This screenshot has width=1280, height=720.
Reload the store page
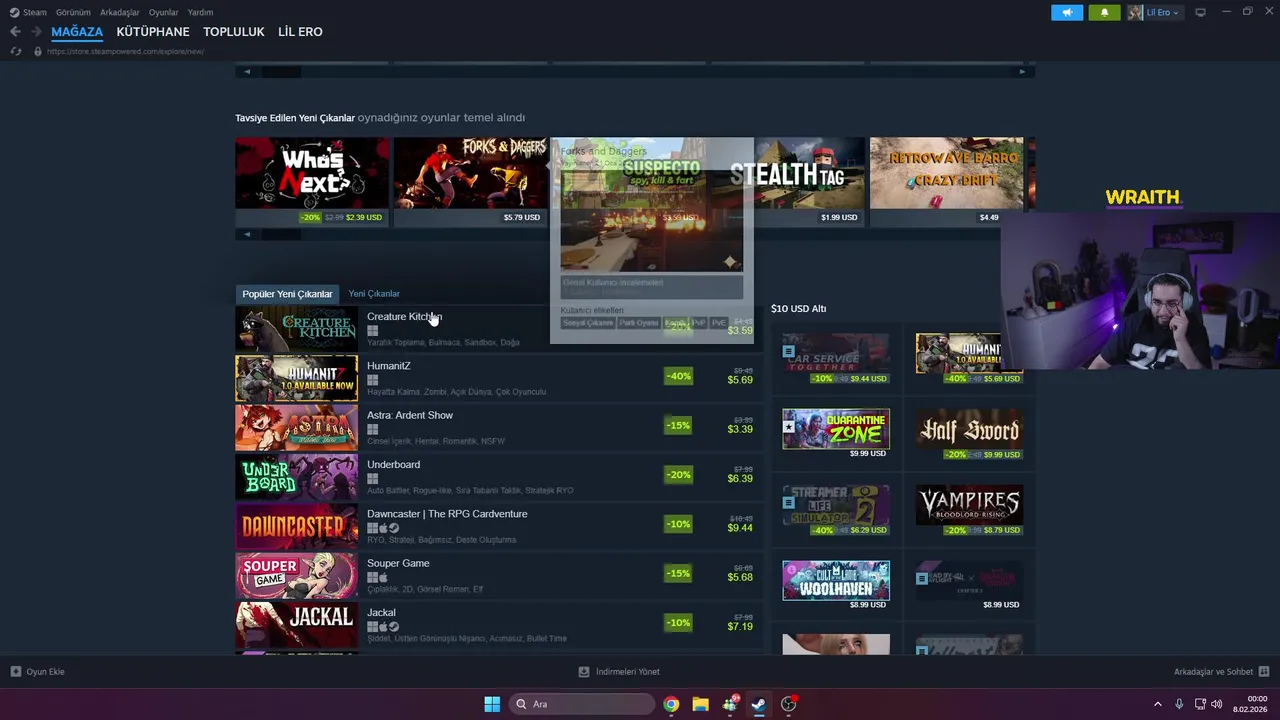tap(15, 51)
